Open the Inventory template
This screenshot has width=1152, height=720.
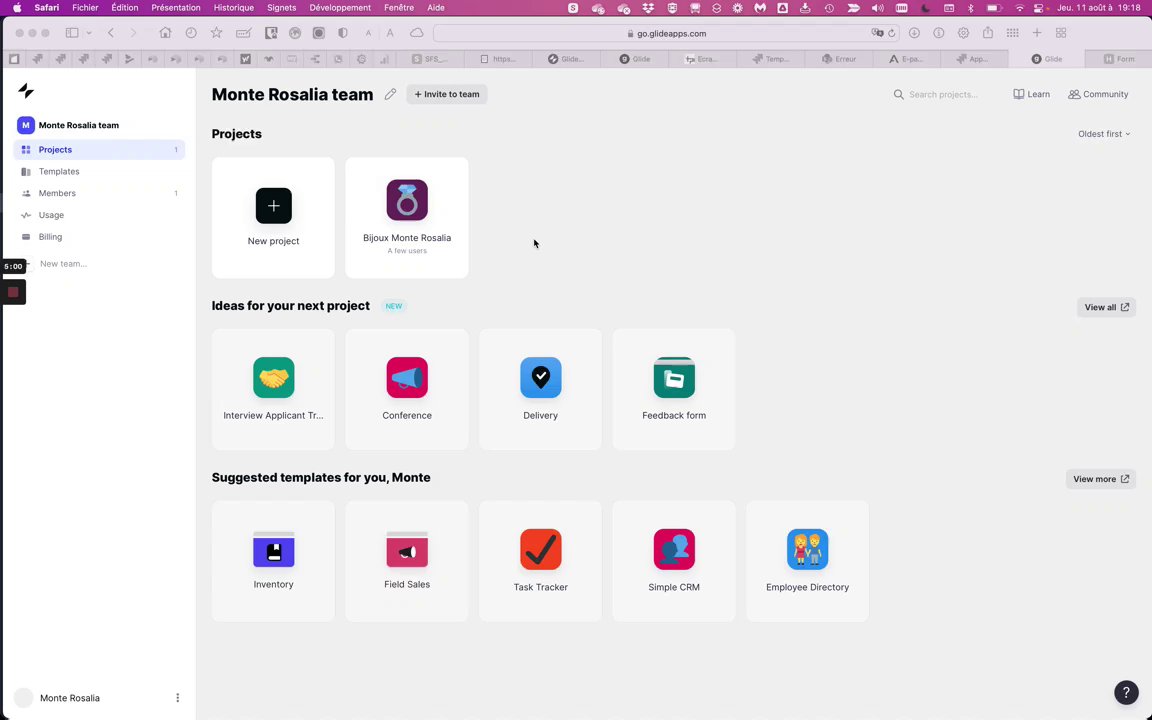click(273, 561)
